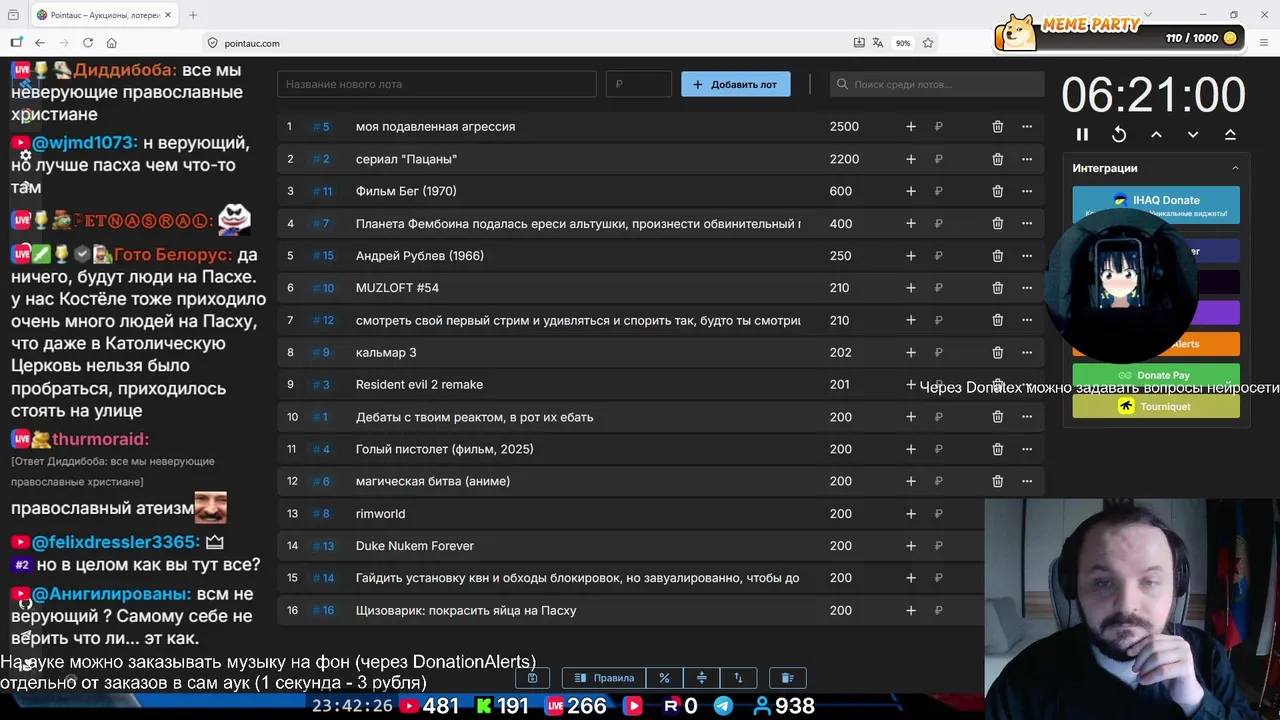
Task: Click plus icon on rimworld row
Action: coord(911,514)
